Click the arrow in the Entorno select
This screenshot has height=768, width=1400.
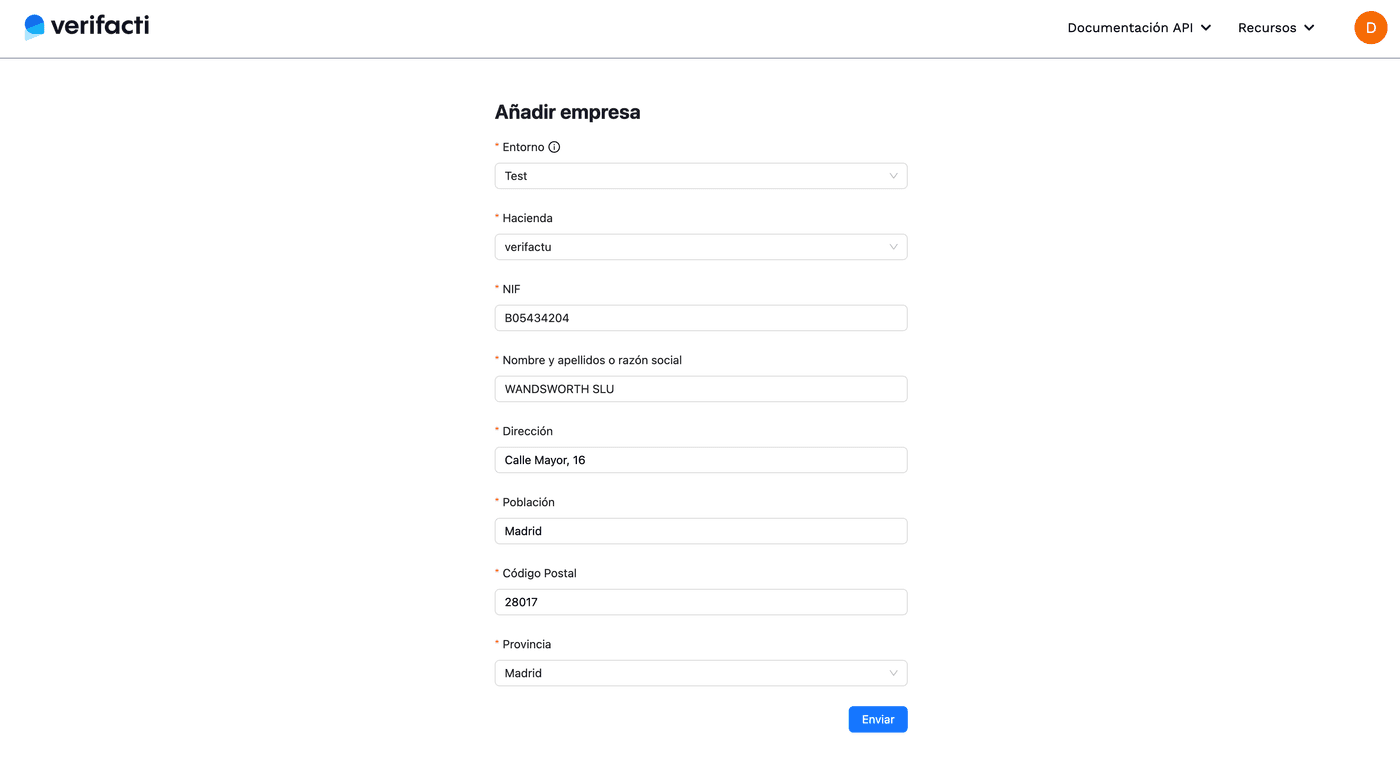click(893, 176)
